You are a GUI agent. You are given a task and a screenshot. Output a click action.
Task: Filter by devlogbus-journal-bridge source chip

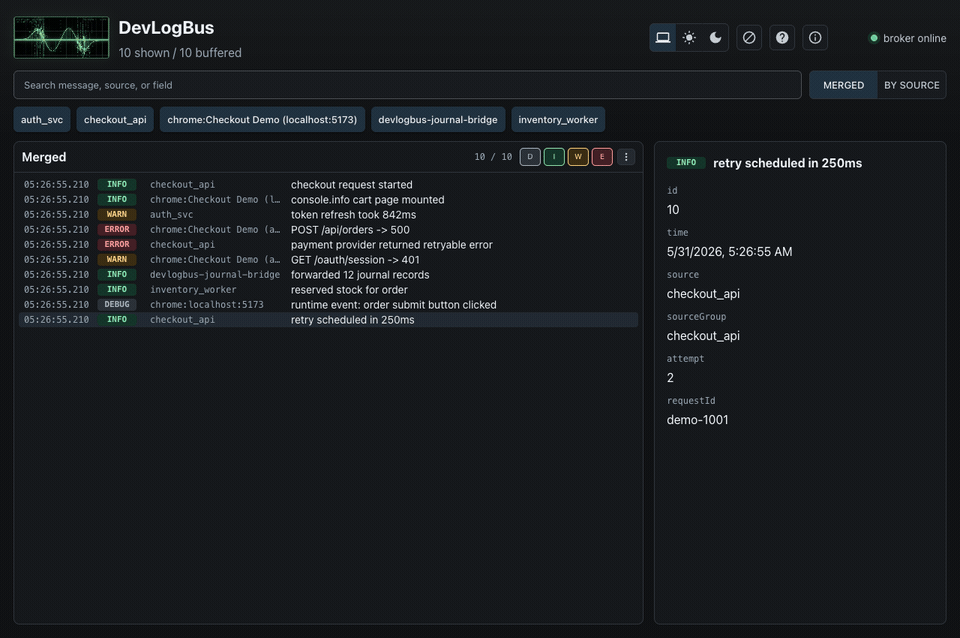click(x=438, y=120)
